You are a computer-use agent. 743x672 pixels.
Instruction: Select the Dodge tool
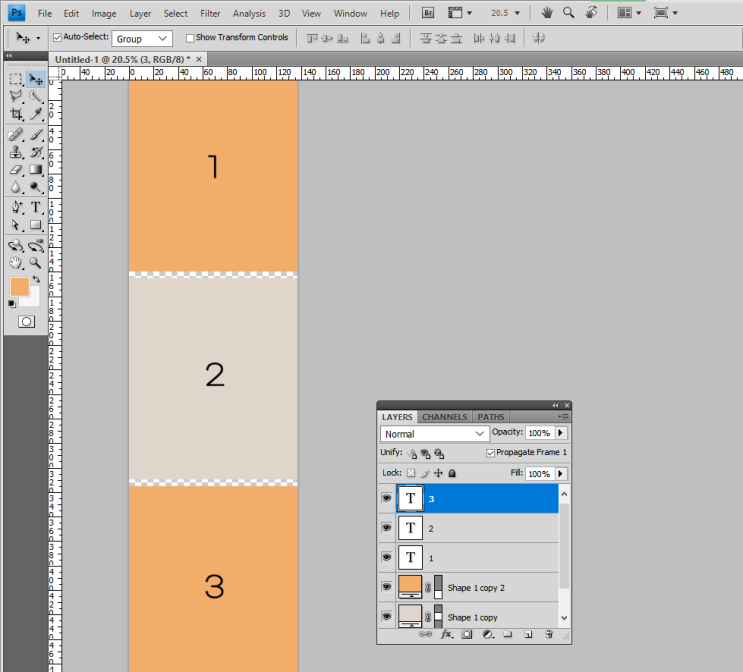click(x=36, y=187)
